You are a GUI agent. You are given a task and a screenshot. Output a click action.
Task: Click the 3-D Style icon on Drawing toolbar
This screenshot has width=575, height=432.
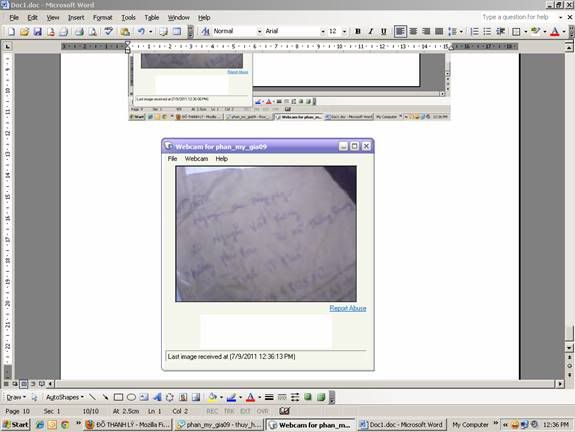pos(321,397)
